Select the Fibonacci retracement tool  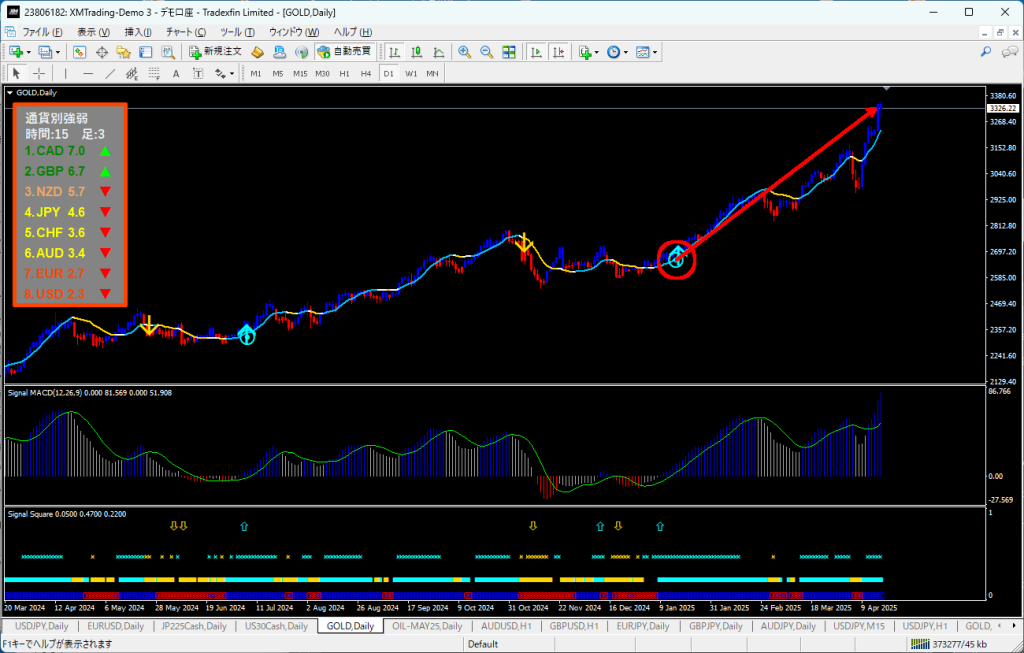point(154,74)
